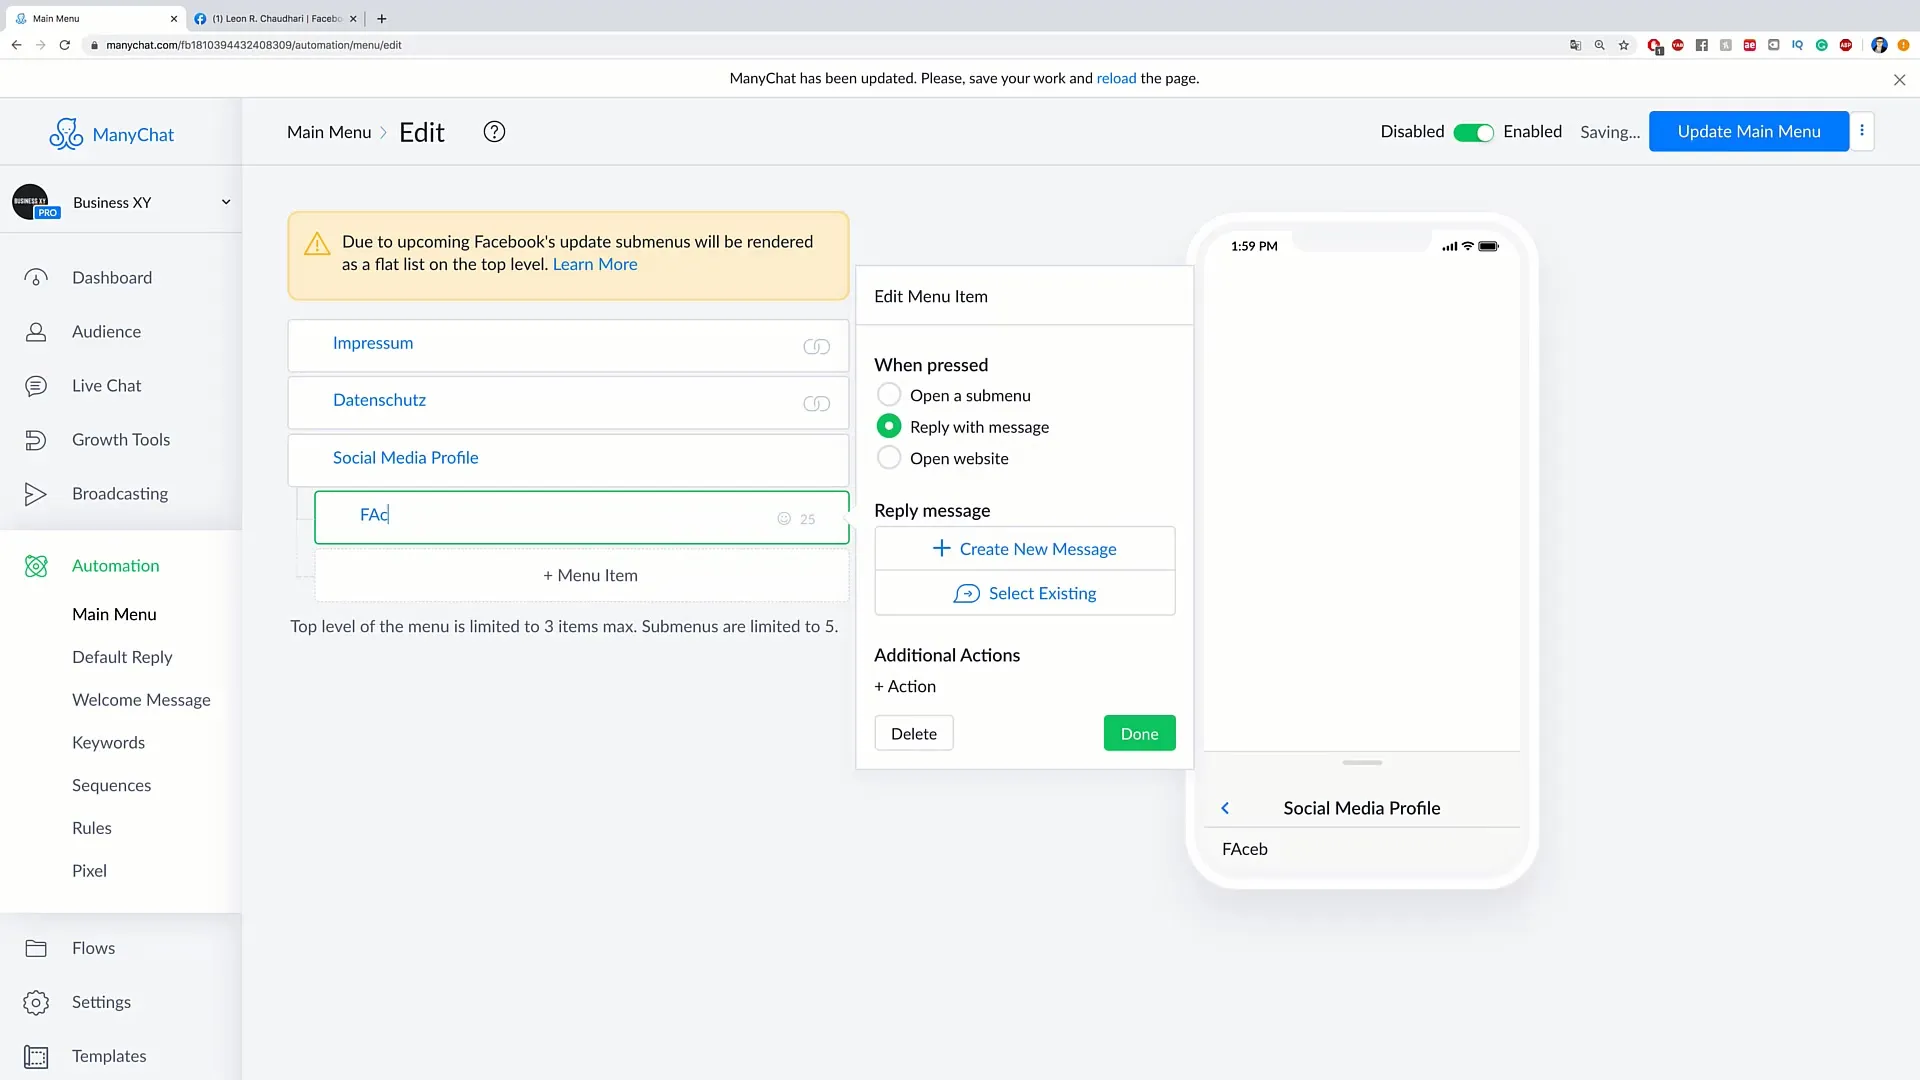The image size is (1920, 1080).
Task: Open Rules under Automation
Action: pos(92,828)
